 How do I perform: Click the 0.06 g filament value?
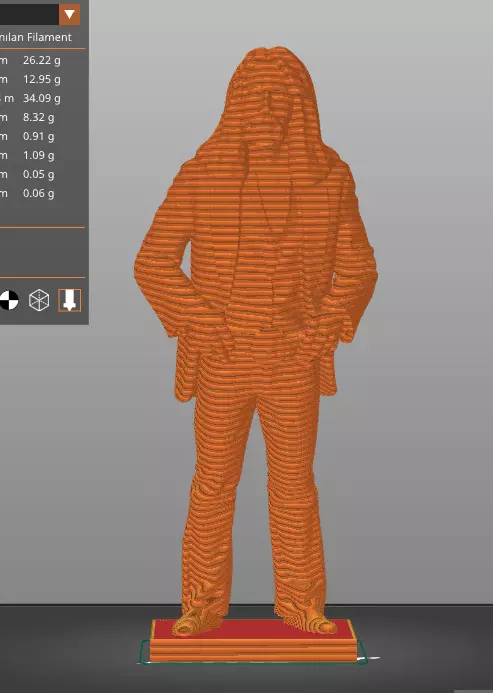coord(38,194)
